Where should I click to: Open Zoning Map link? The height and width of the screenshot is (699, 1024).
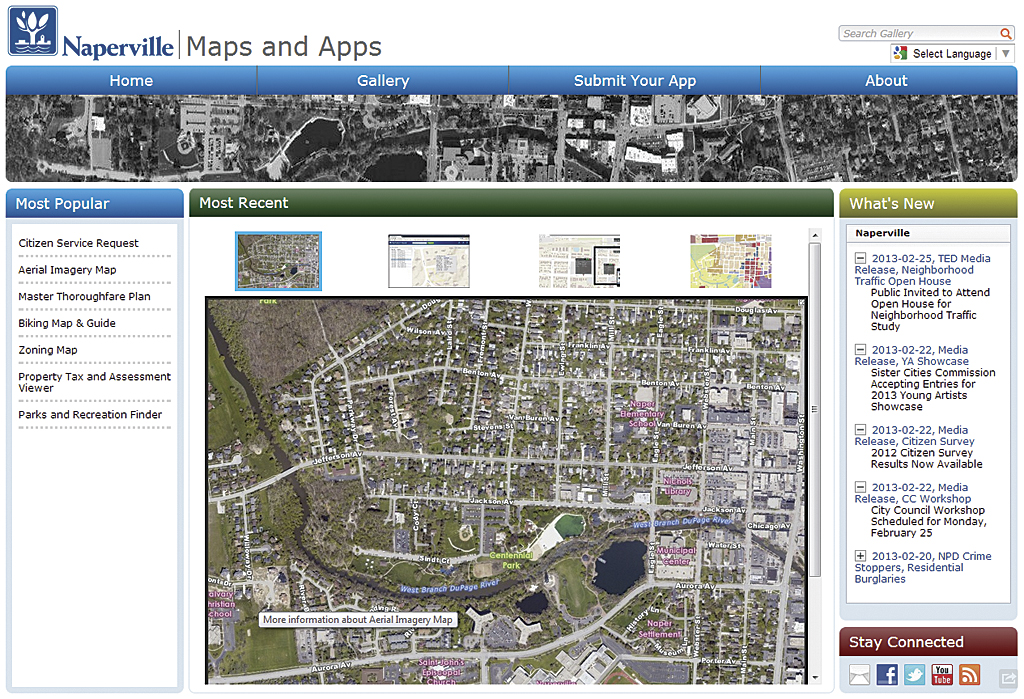click(x=48, y=350)
